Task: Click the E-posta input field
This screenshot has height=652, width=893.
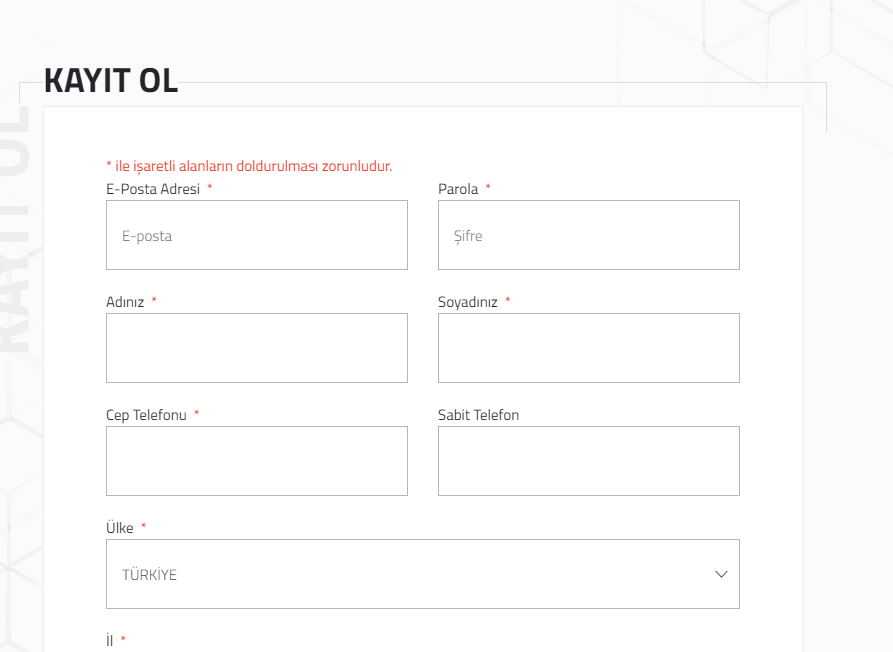Action: tap(257, 235)
